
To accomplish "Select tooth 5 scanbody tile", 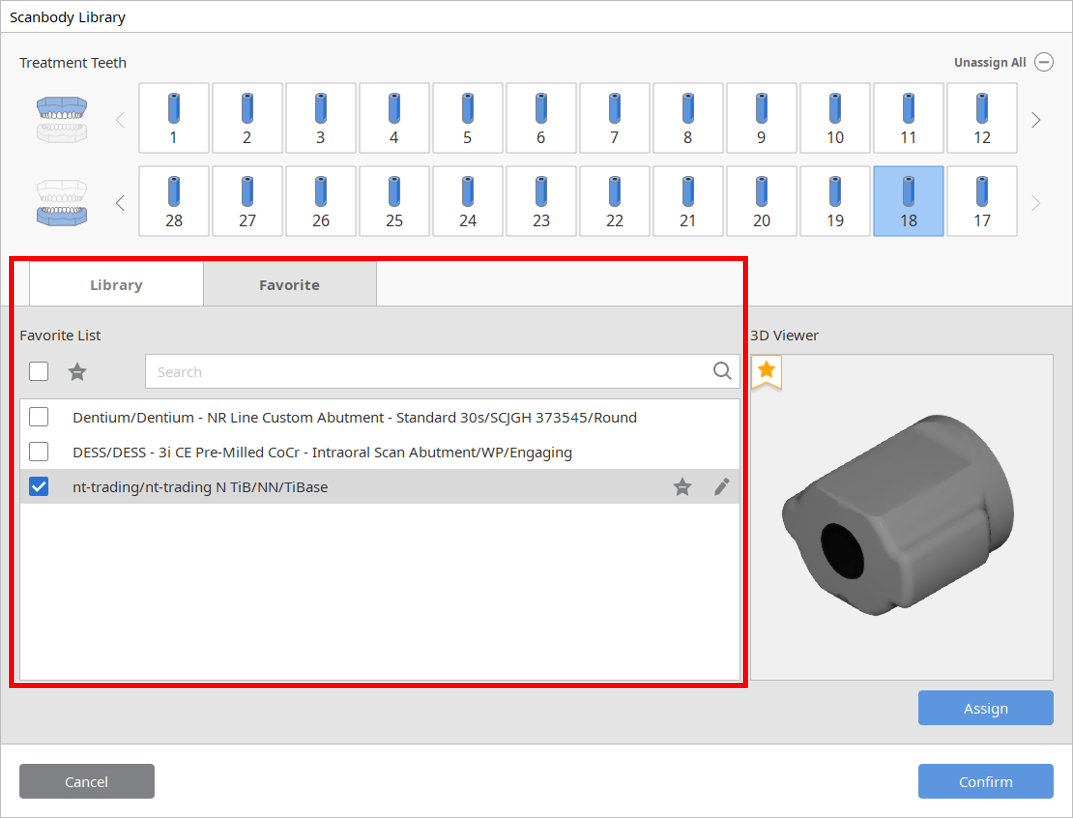I will tap(467, 118).
